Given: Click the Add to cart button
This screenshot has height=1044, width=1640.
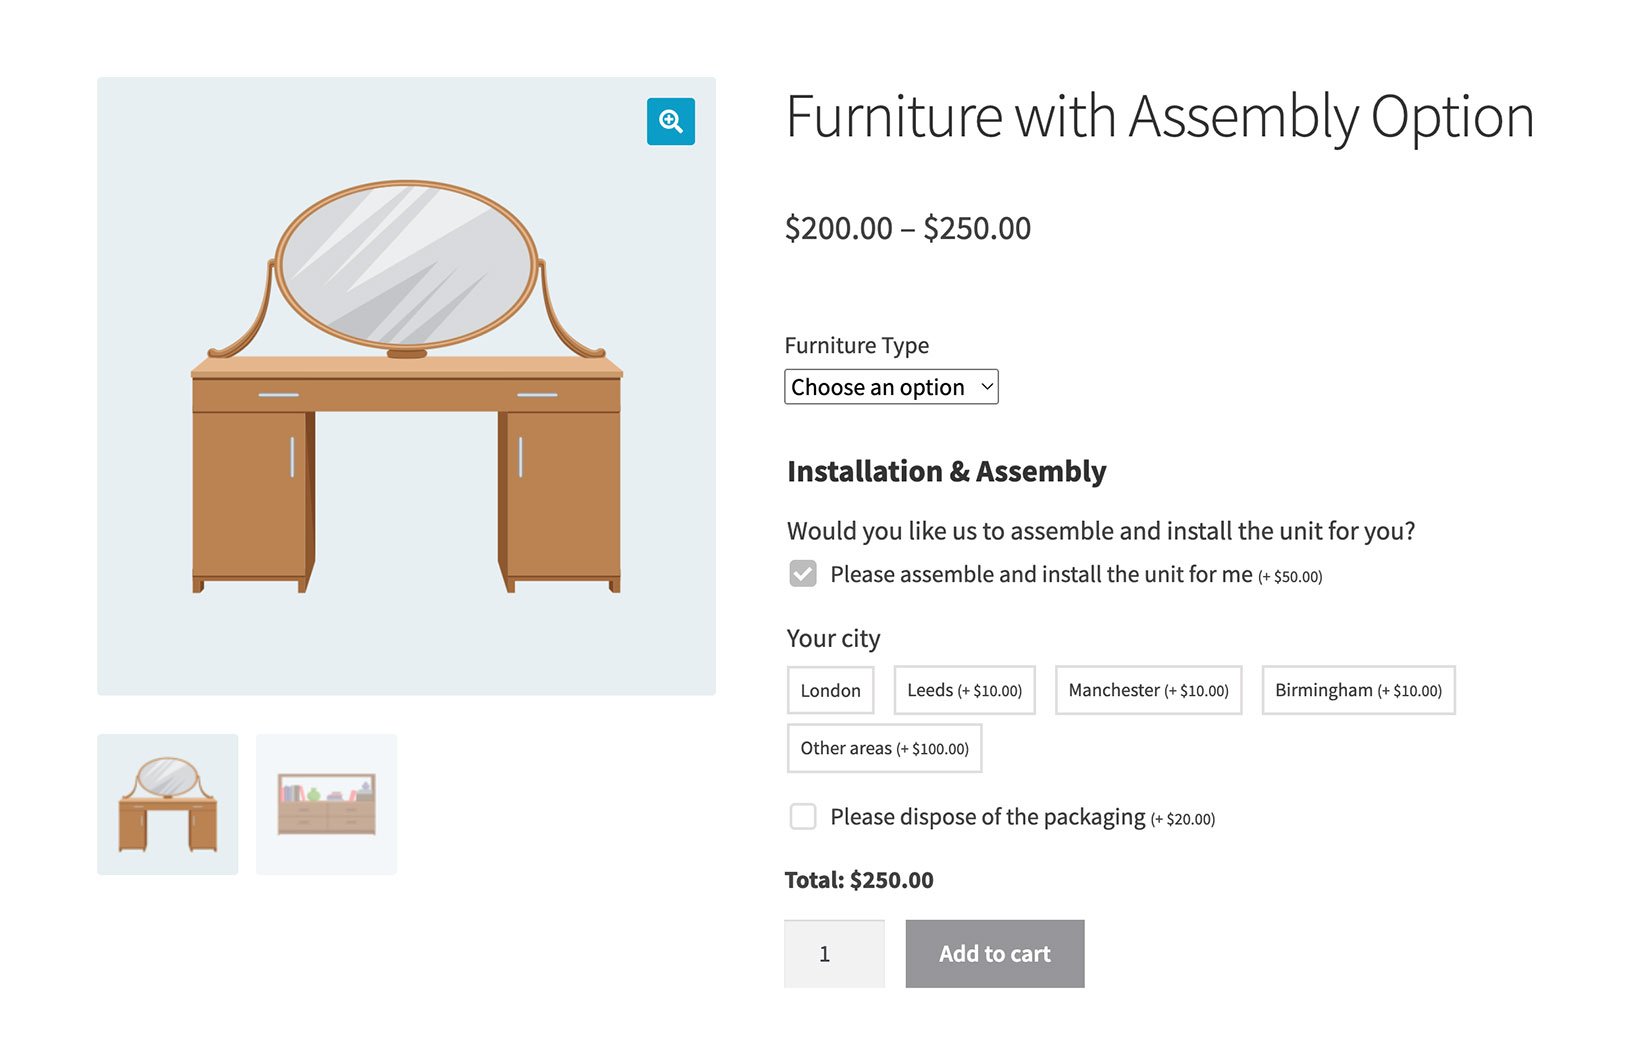Looking at the screenshot, I should tap(994, 953).
